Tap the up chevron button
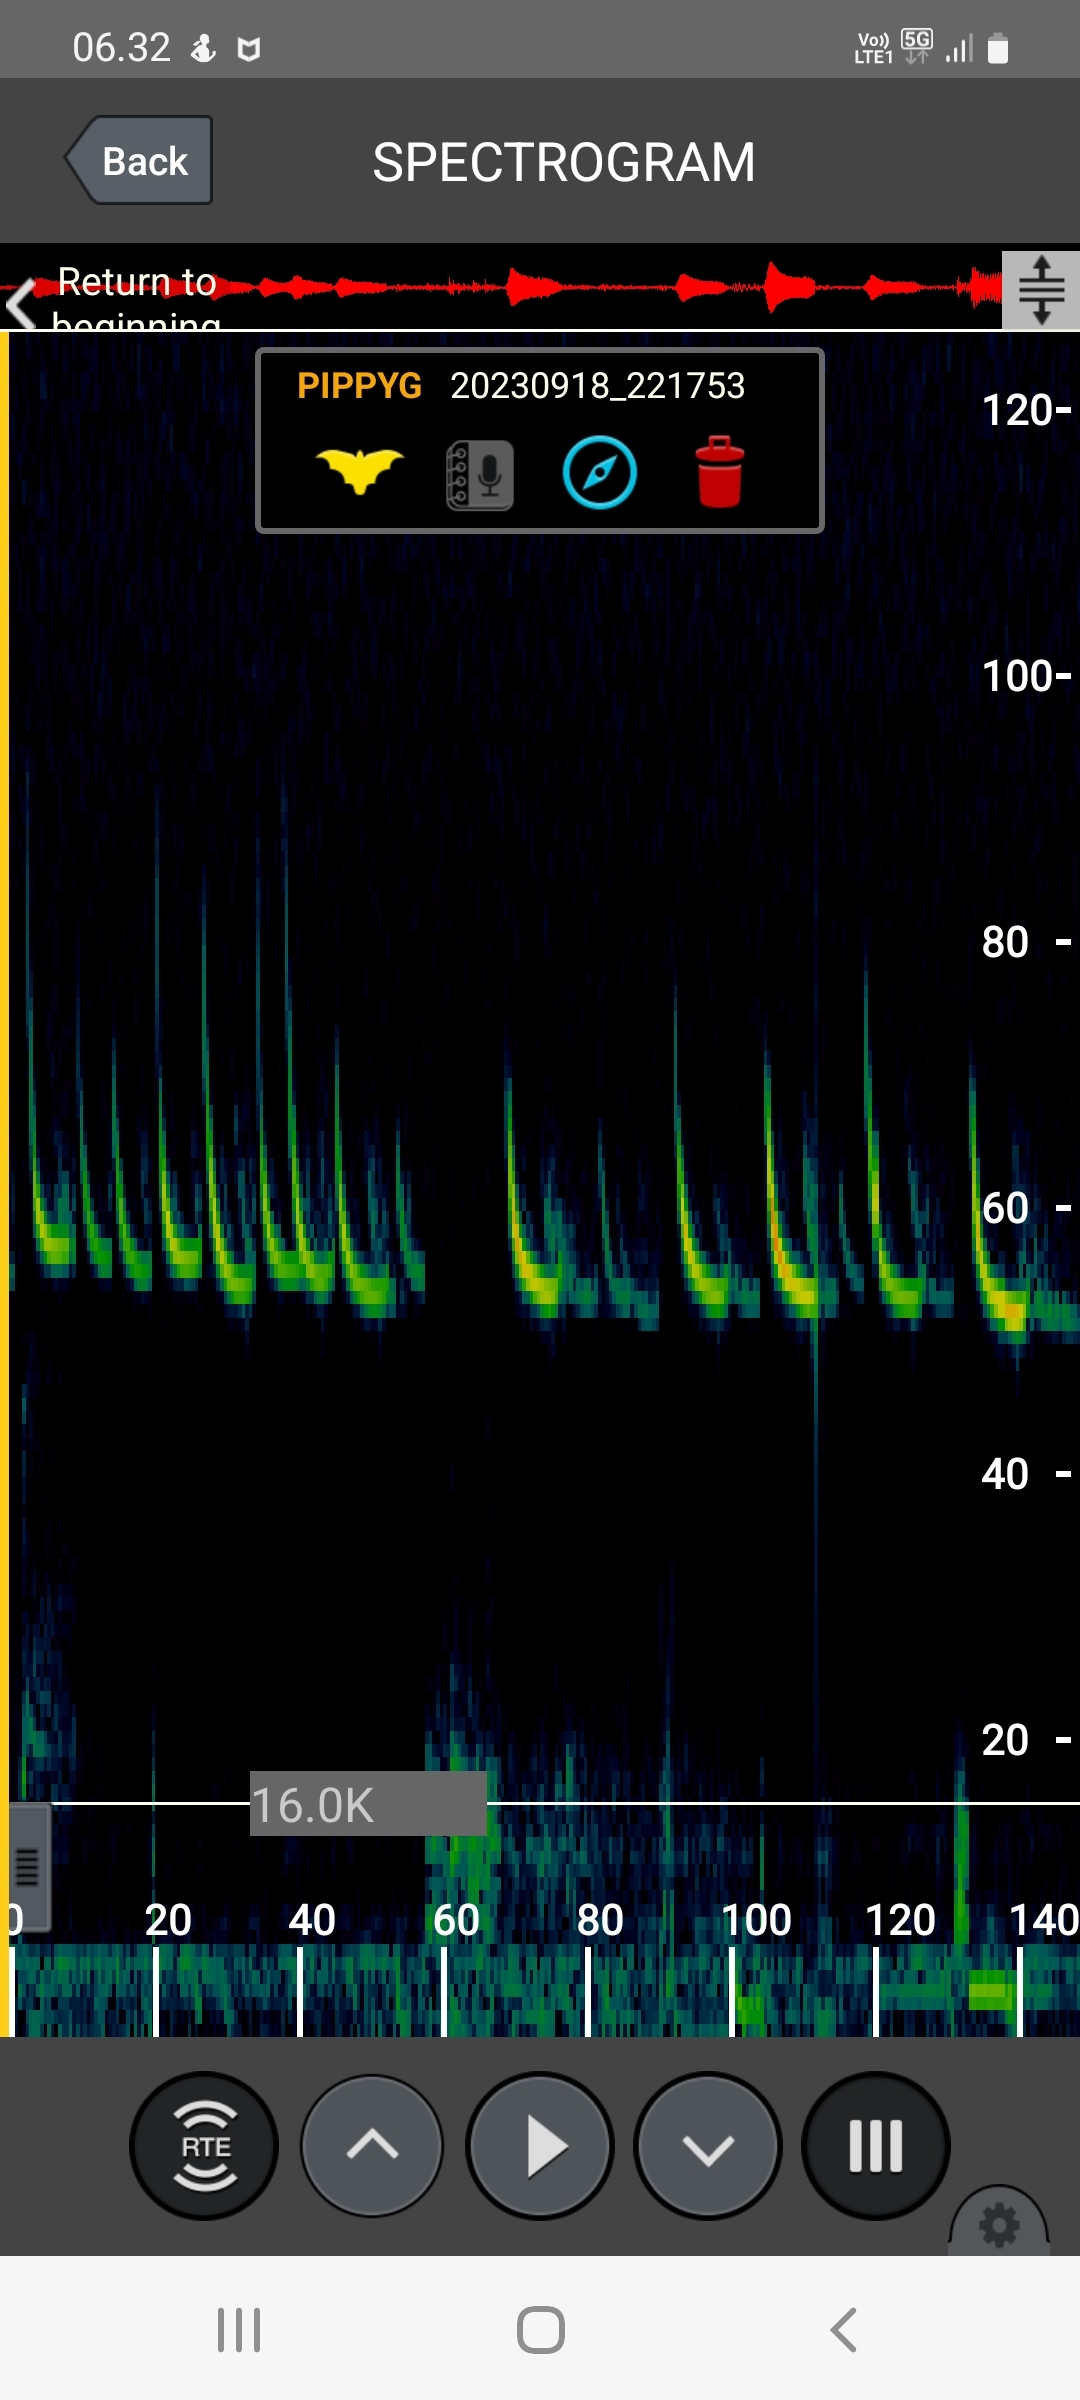Viewport: 1080px width, 2400px height. [x=372, y=2146]
